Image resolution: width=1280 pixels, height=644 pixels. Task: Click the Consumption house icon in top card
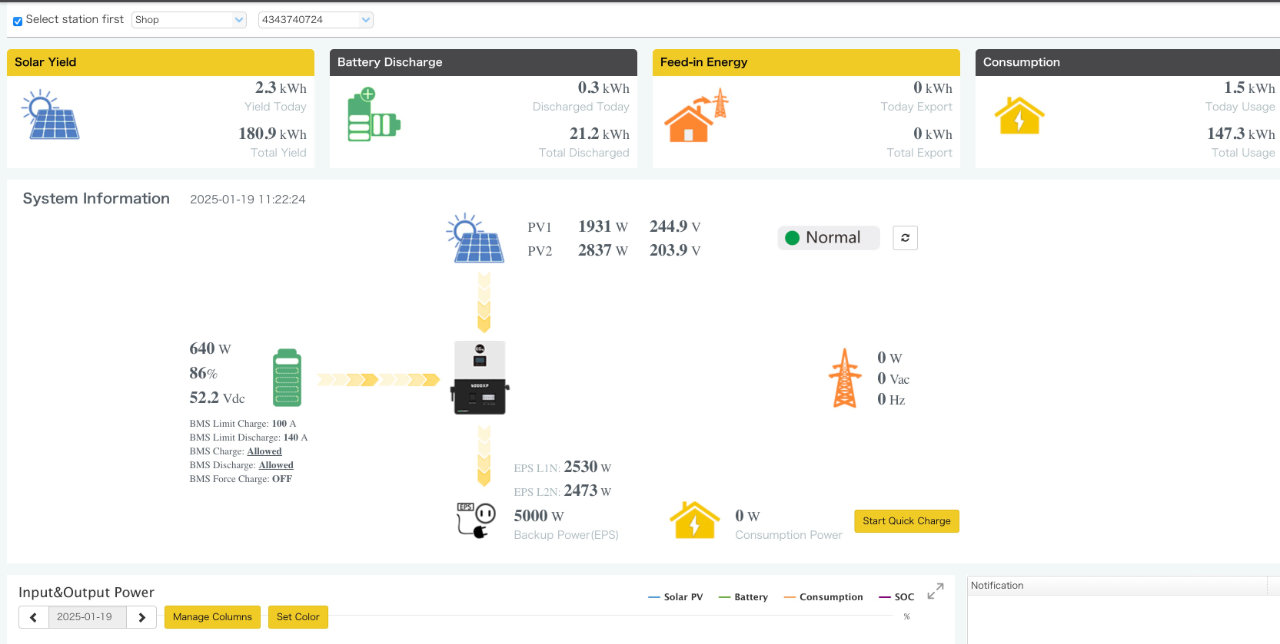(x=1019, y=117)
